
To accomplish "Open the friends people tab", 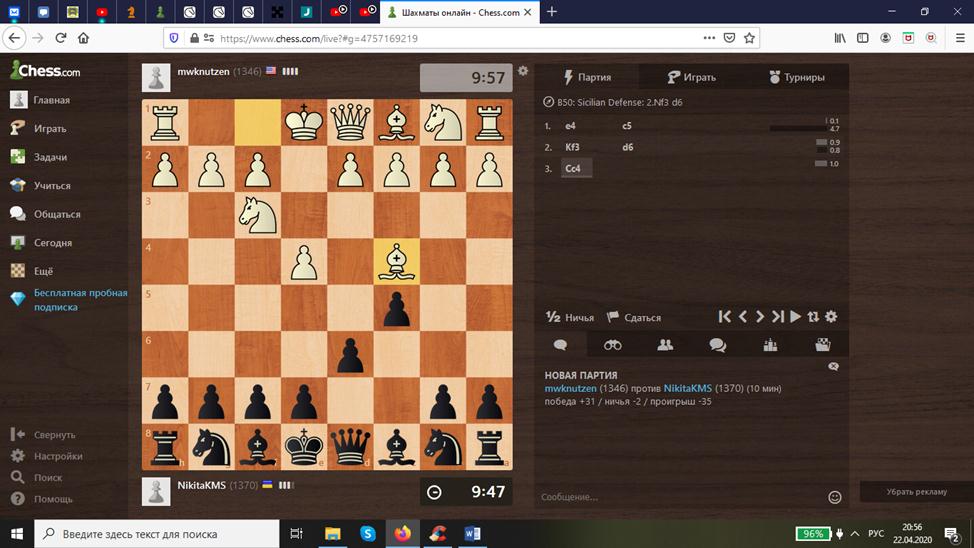I will pos(665,345).
